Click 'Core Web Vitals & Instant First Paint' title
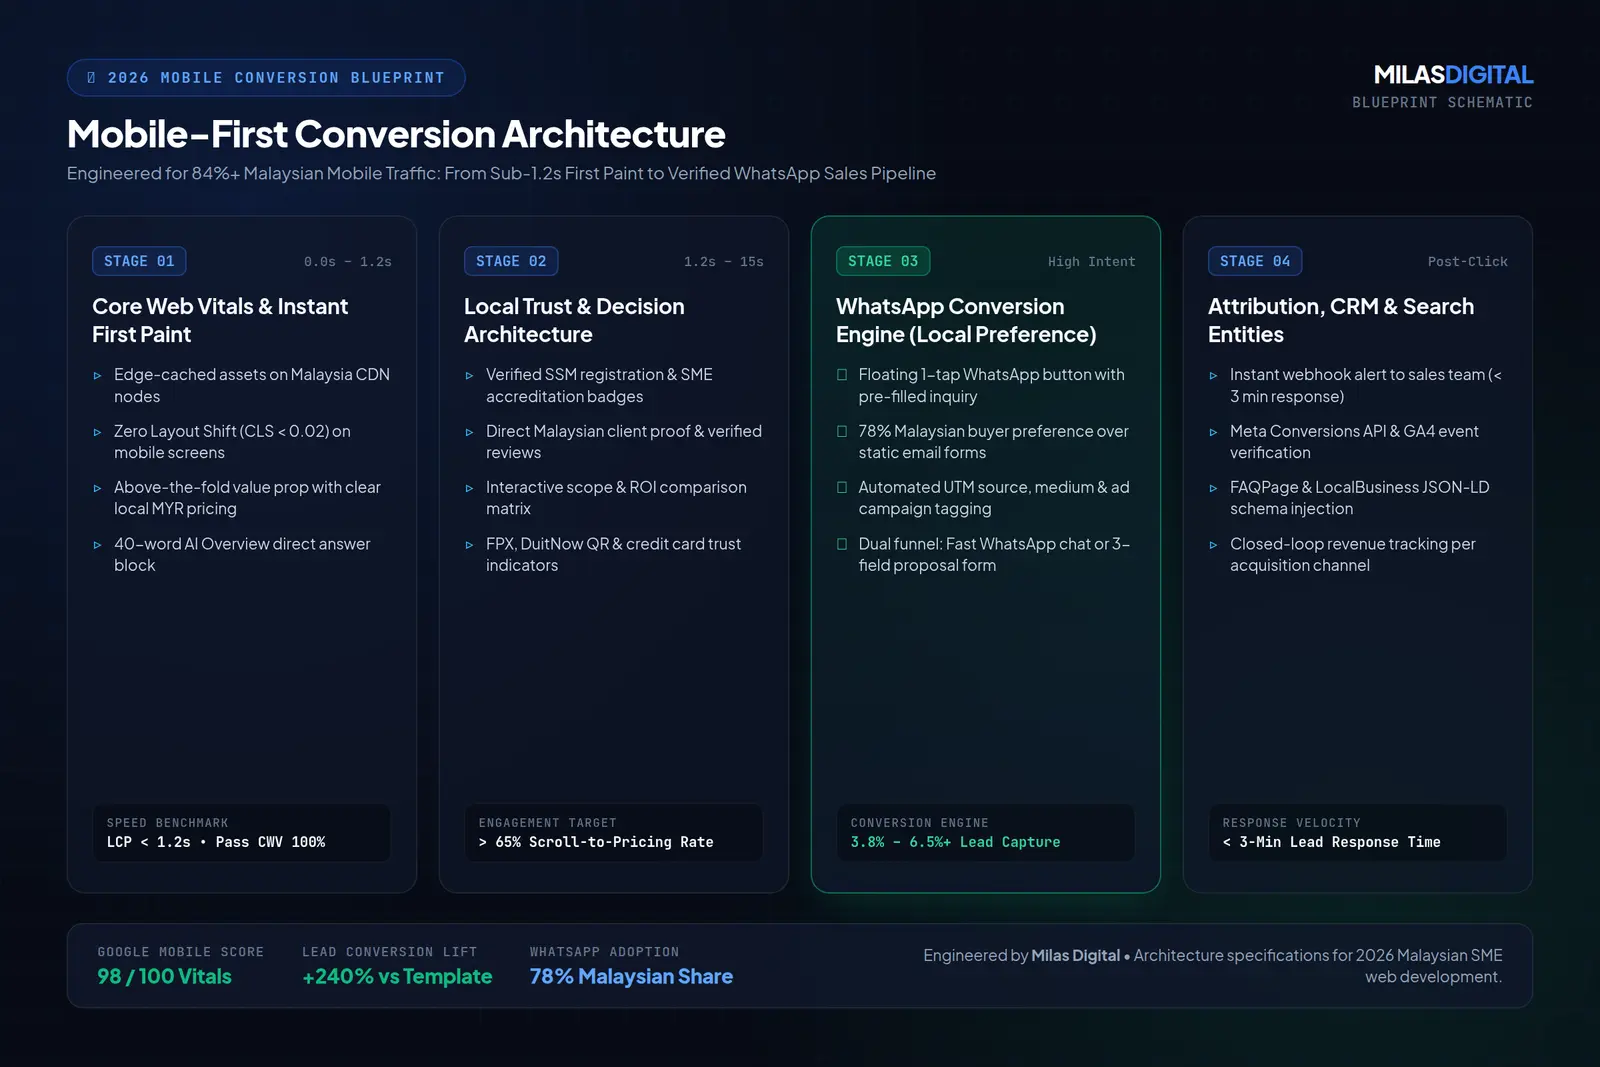 click(x=220, y=320)
